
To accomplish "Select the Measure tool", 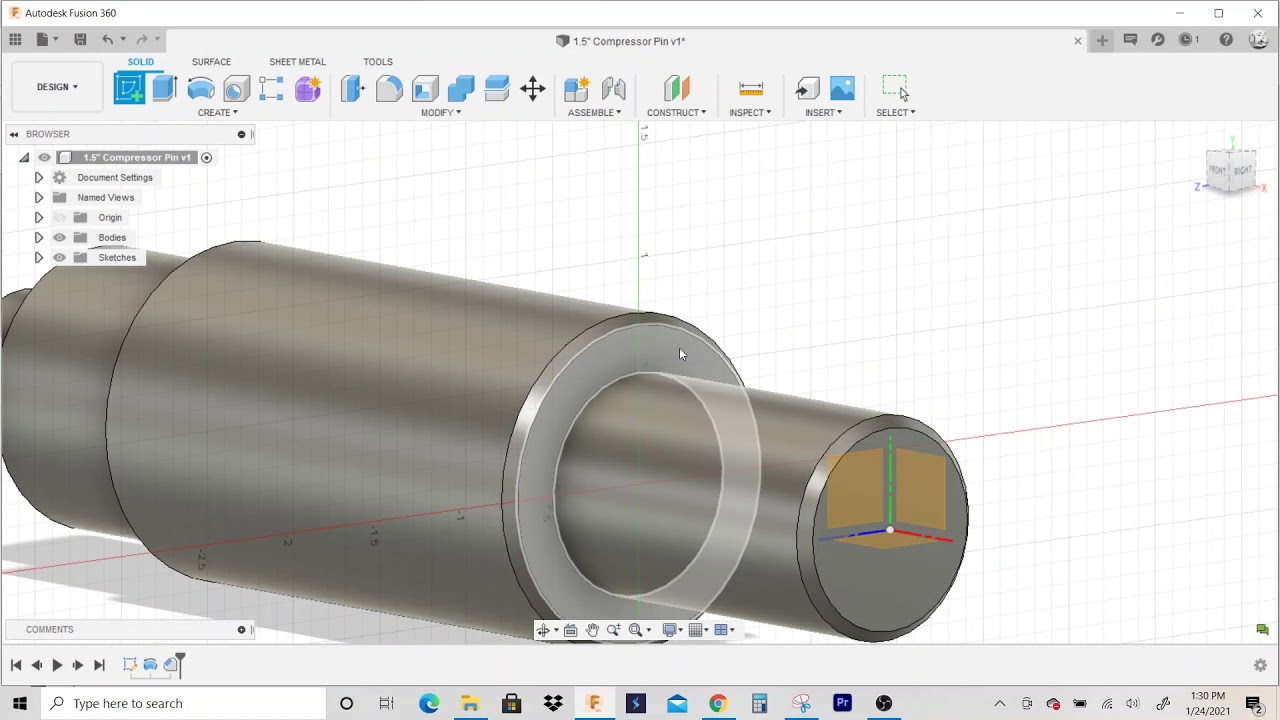I will [751, 88].
